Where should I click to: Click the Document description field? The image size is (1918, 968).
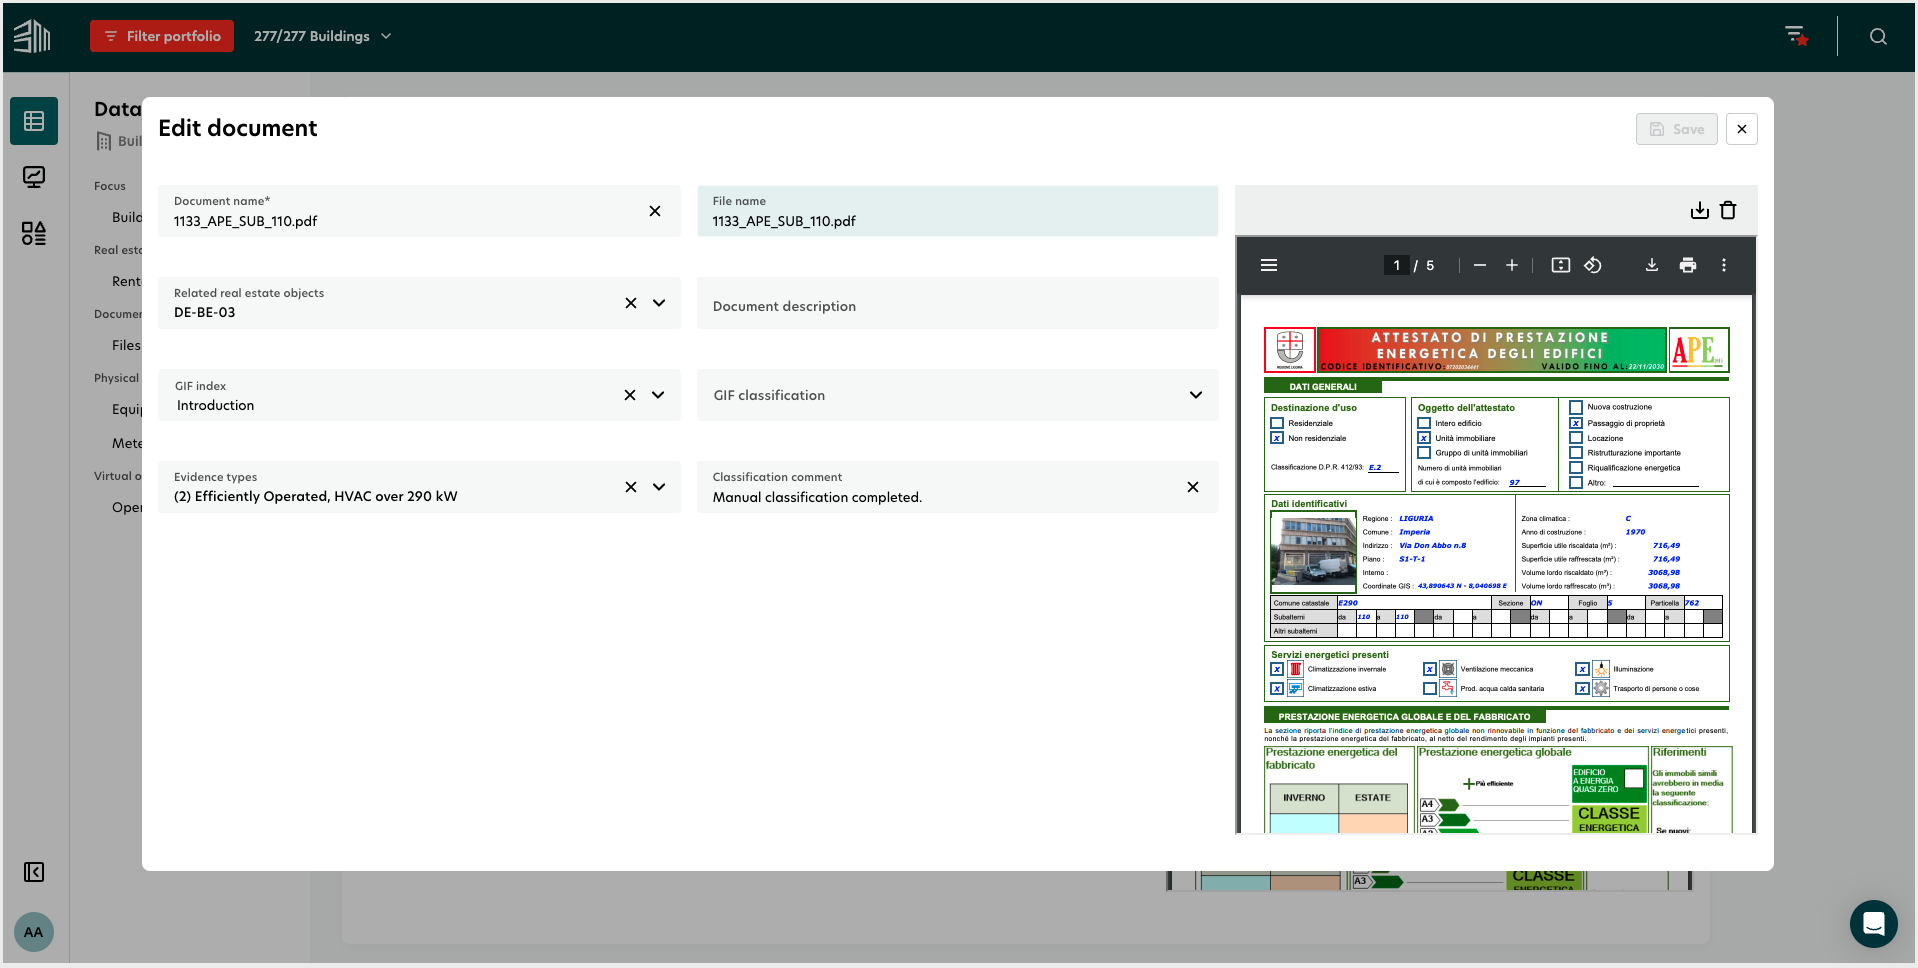[957, 303]
